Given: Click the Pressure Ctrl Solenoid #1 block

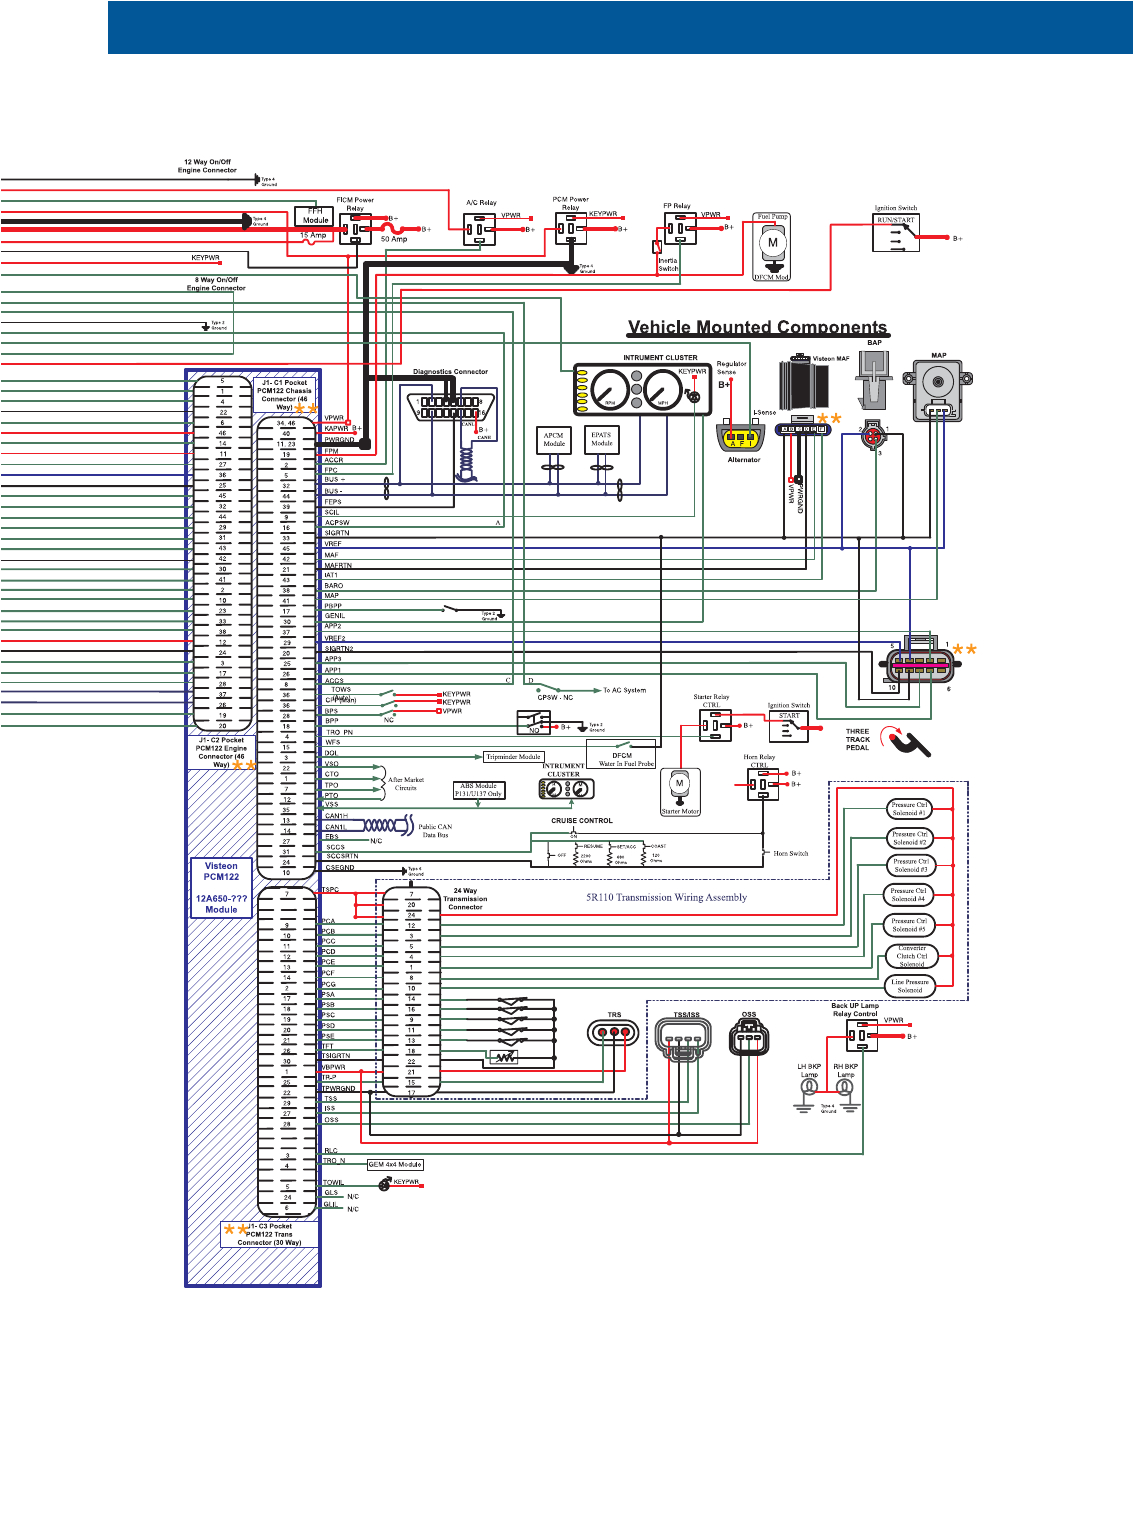Looking at the screenshot, I should pyautogui.click(x=910, y=808).
